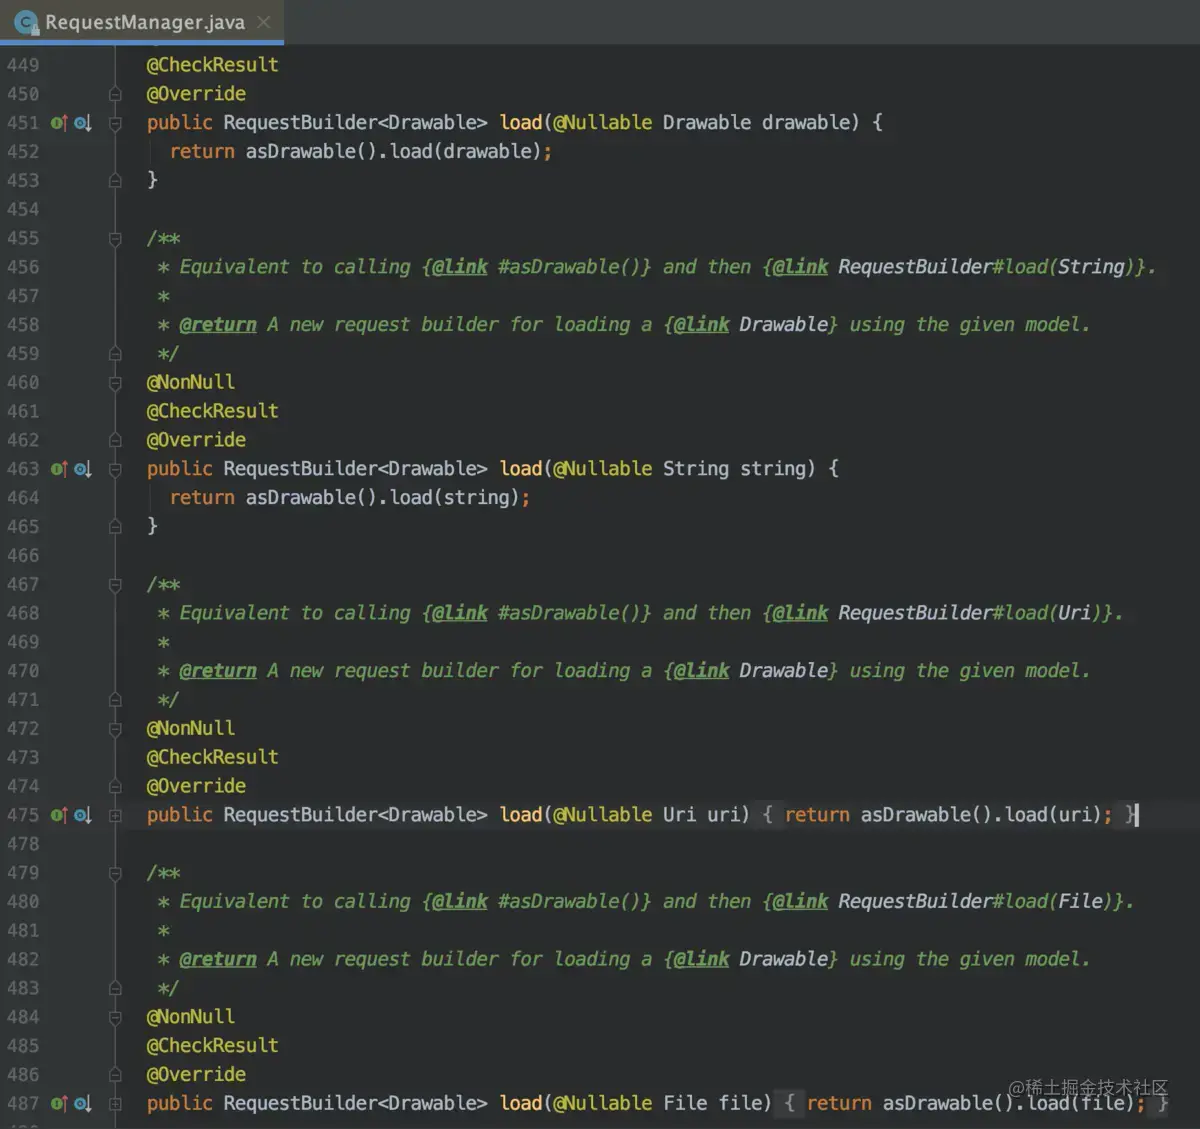Click the @Override annotation on line 450
The image size is (1200, 1129).
coord(196,94)
